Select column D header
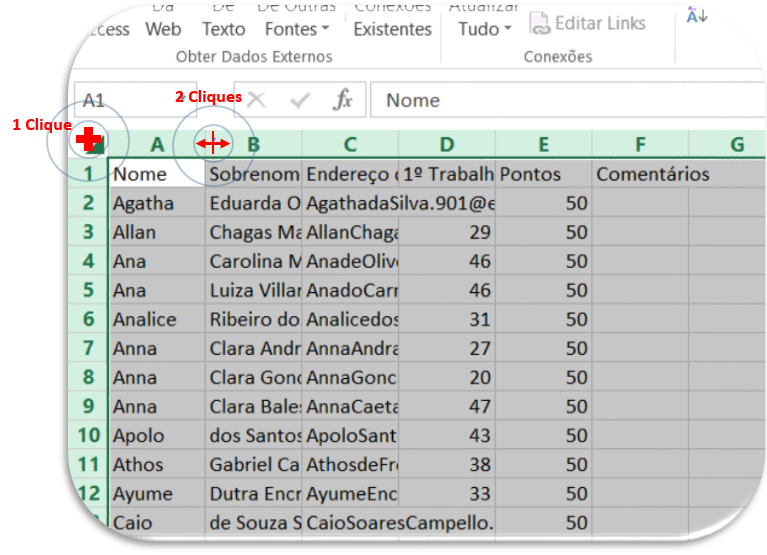 (x=446, y=144)
